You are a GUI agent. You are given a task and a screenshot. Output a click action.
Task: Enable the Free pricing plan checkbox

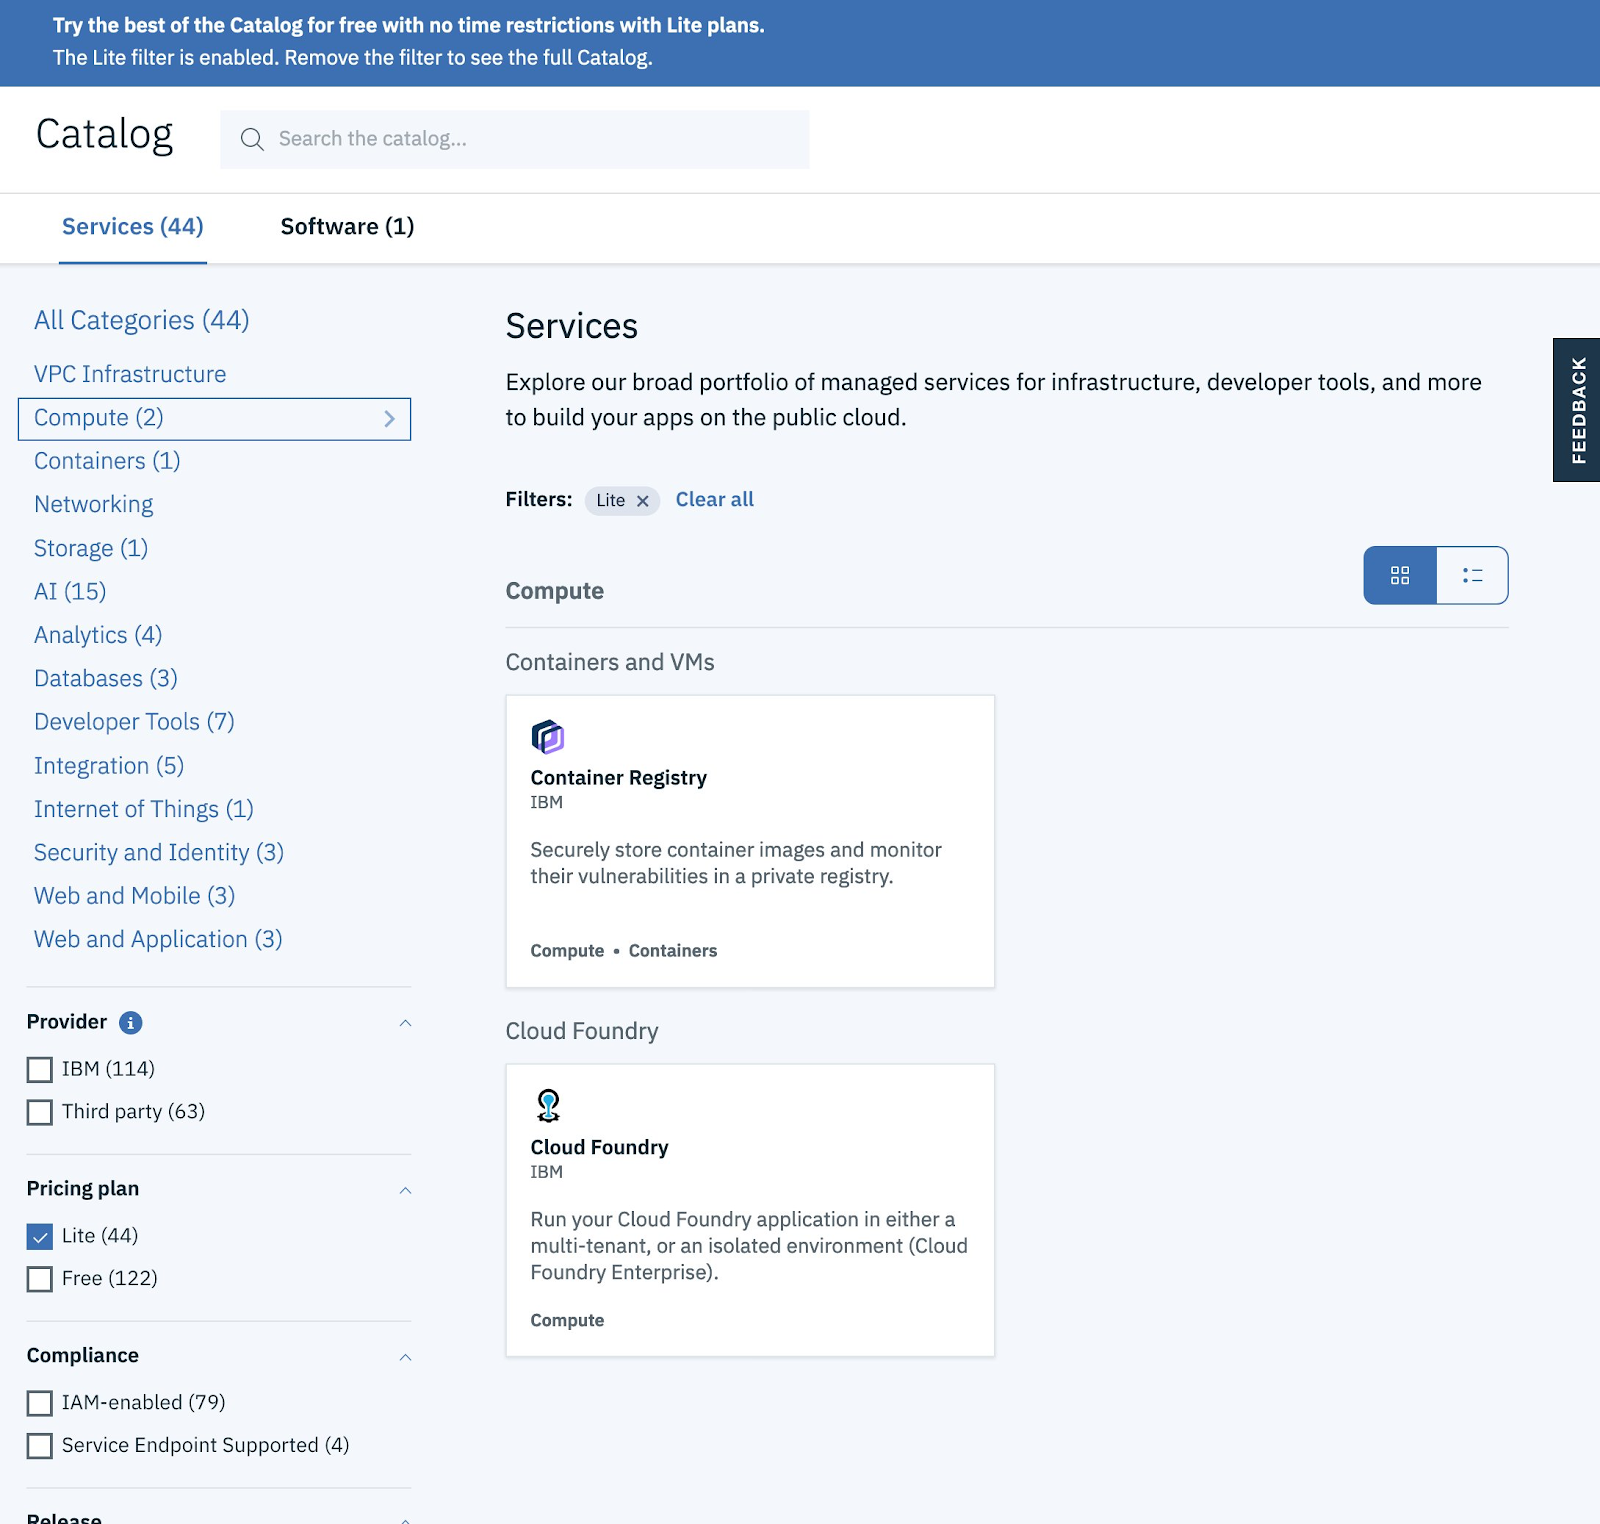click(40, 1279)
